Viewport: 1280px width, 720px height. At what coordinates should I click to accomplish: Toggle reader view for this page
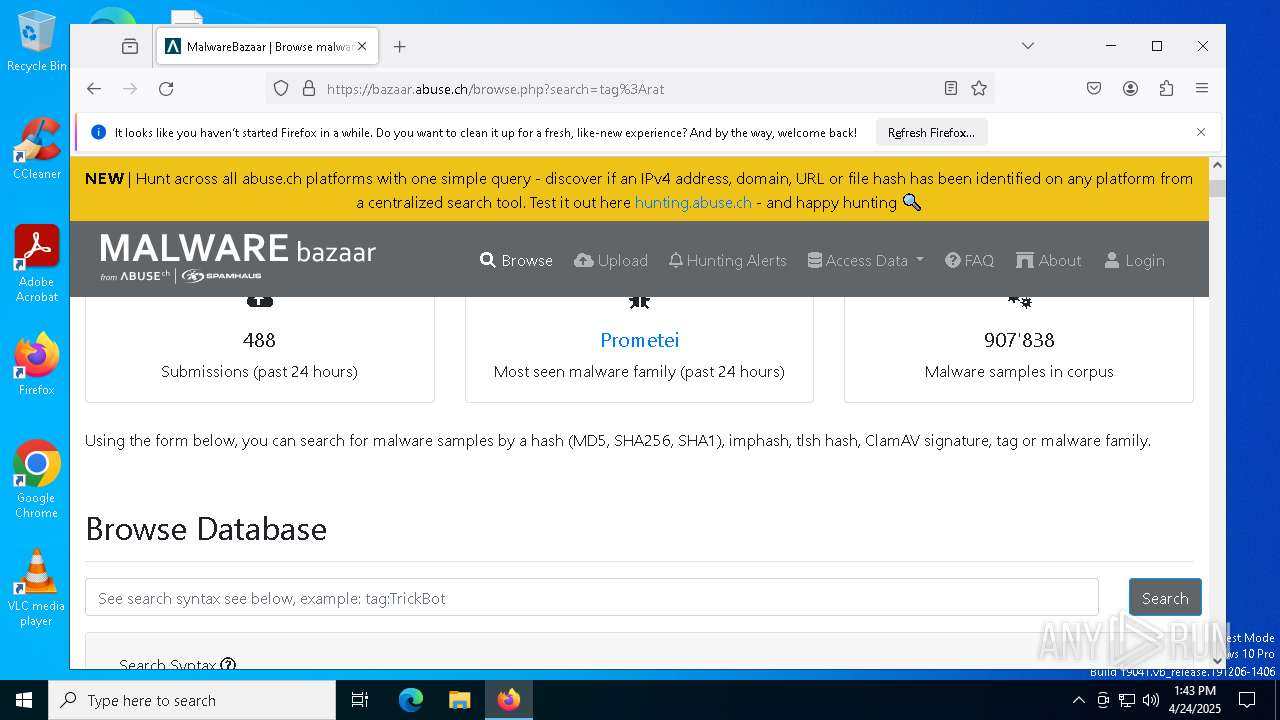(951, 88)
